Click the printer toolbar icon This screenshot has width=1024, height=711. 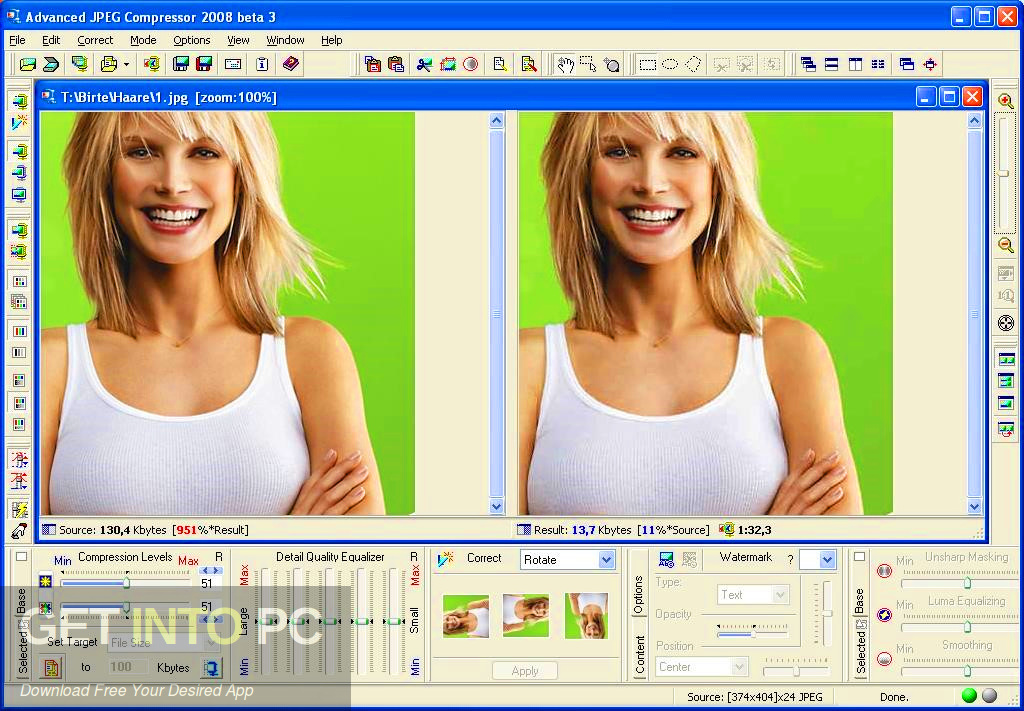pyautogui.click(x=109, y=64)
